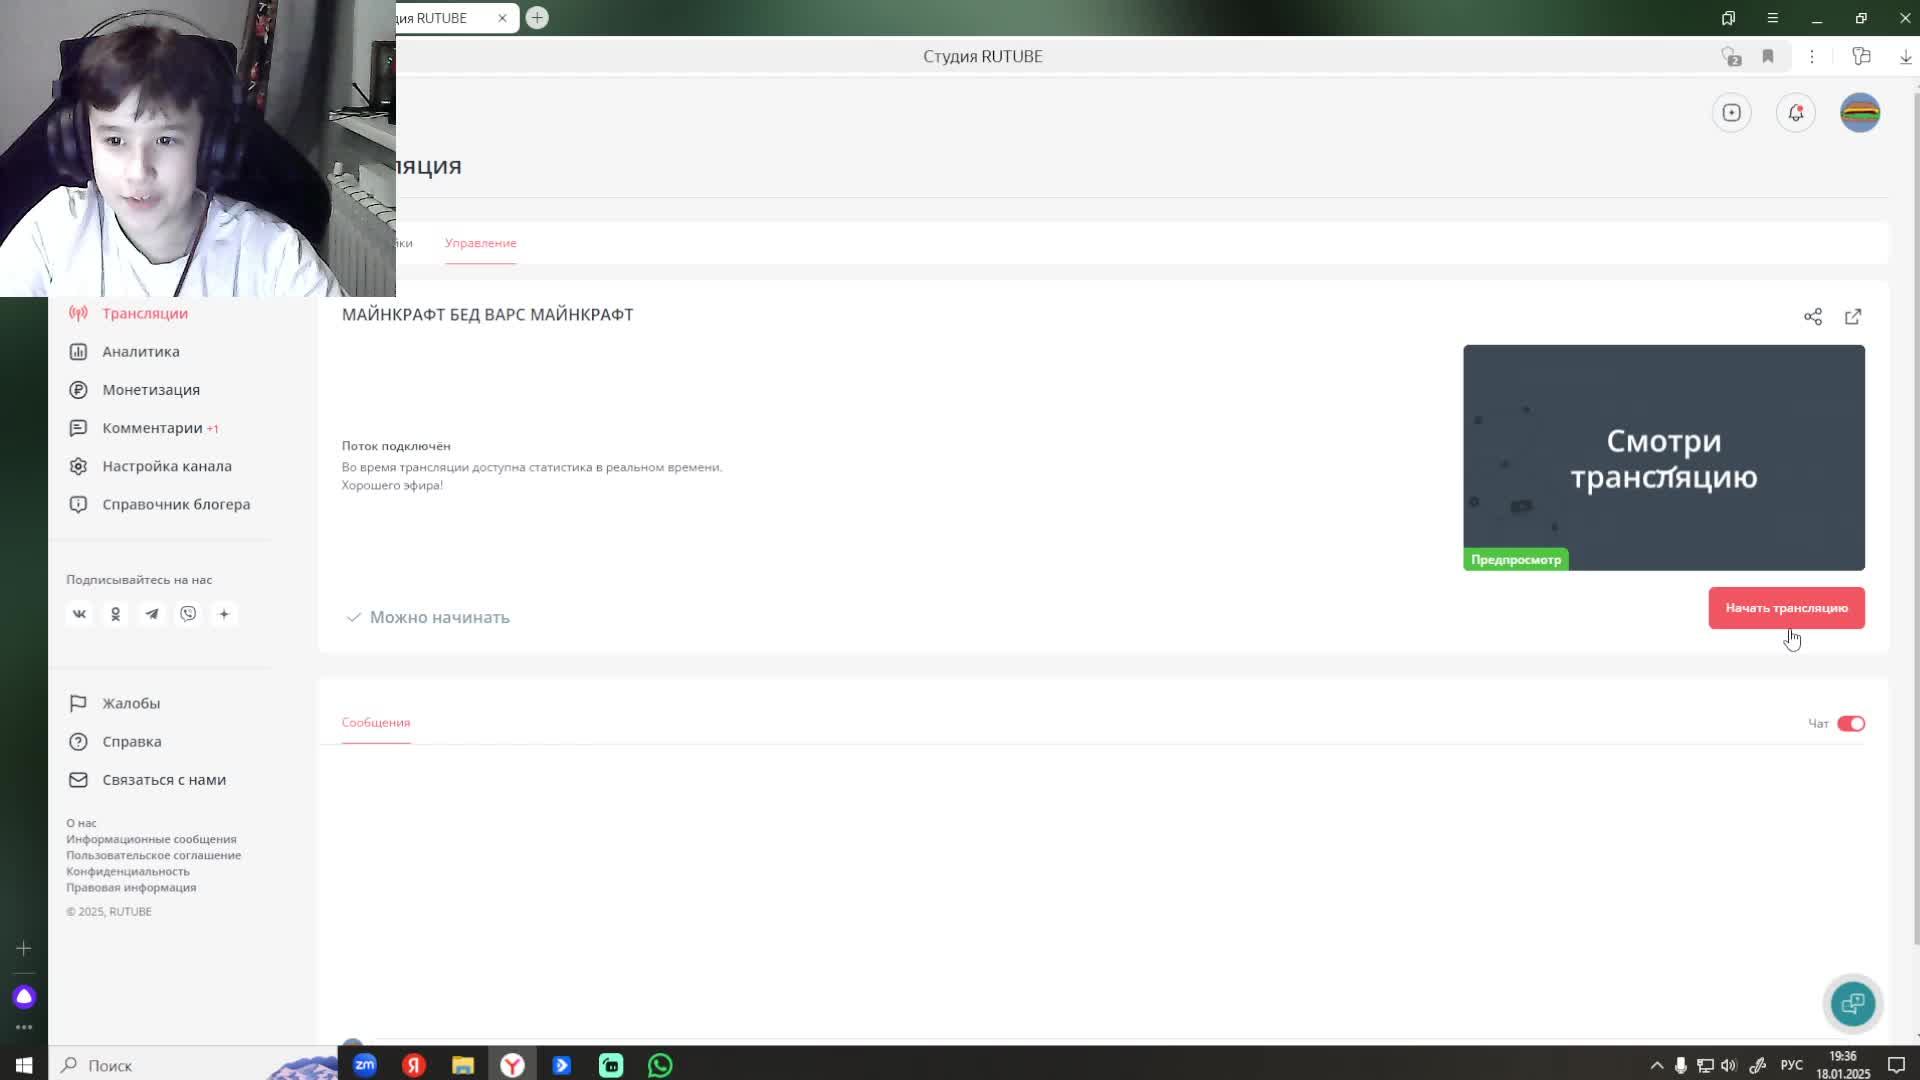Open Конфиденциальность footer link
1920x1080 pixels.
127,871
